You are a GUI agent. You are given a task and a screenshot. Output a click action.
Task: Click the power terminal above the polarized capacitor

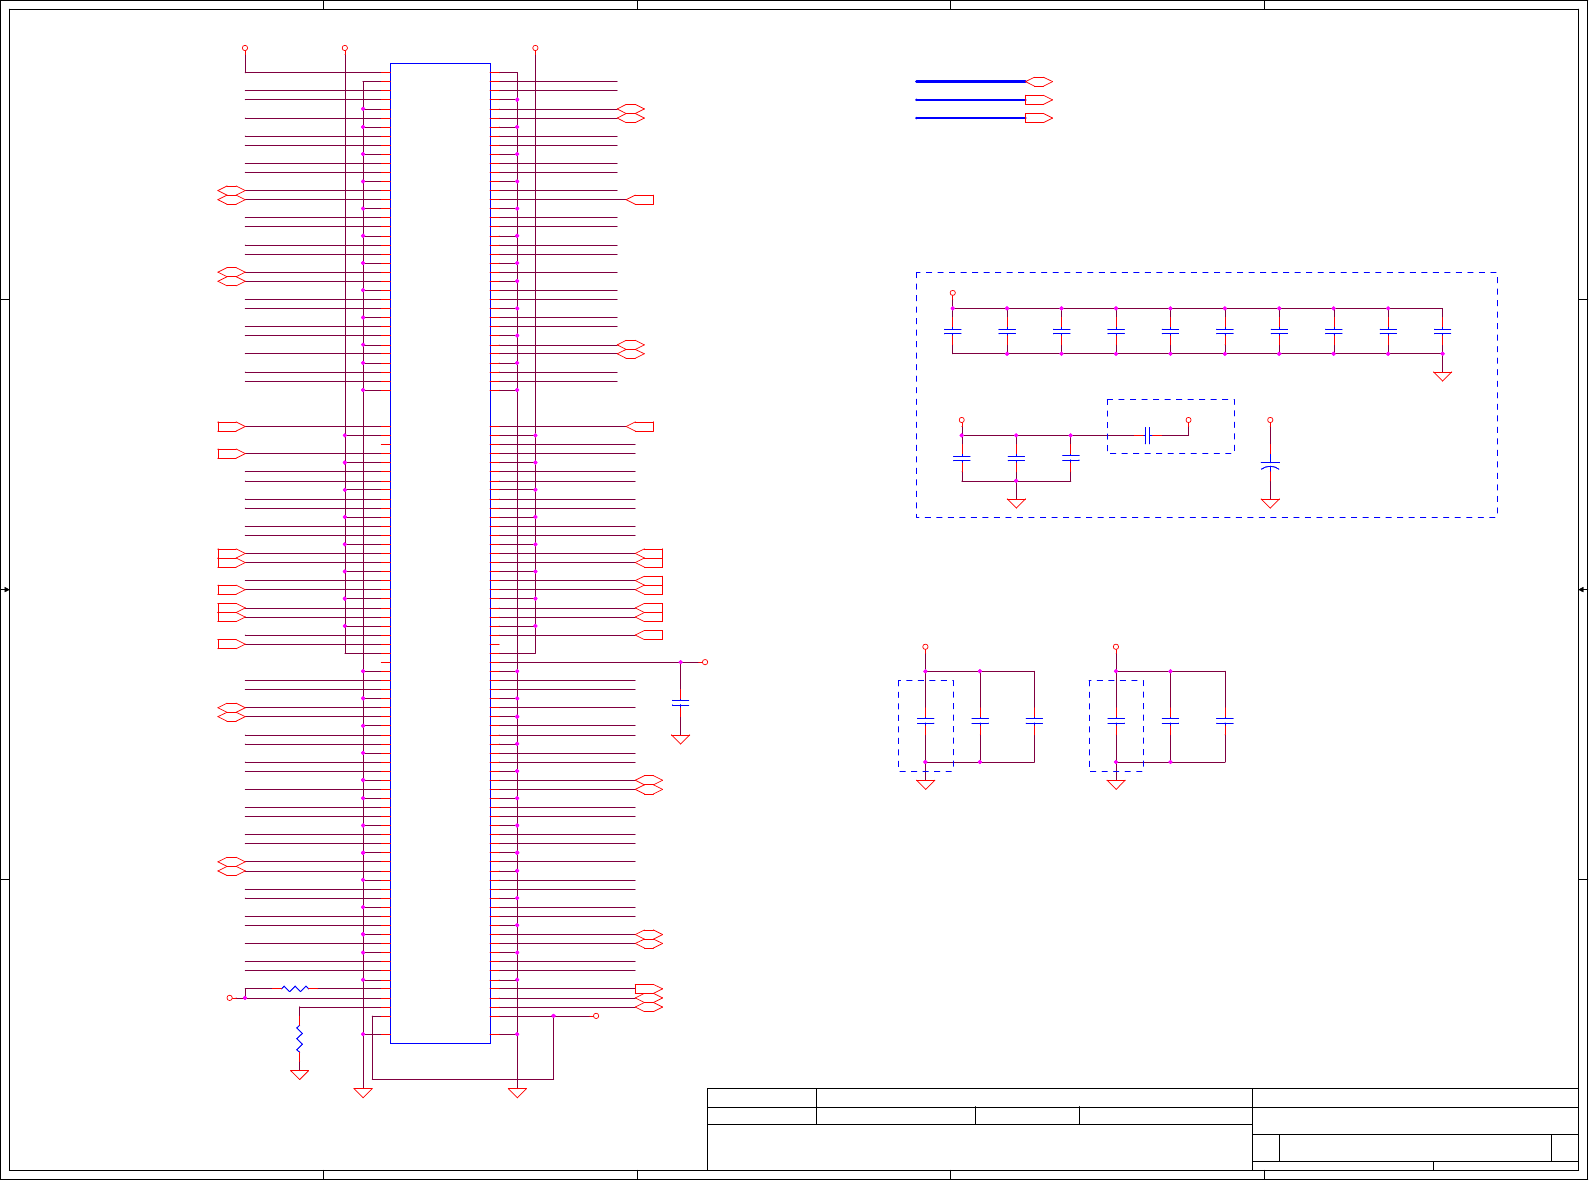(1270, 420)
